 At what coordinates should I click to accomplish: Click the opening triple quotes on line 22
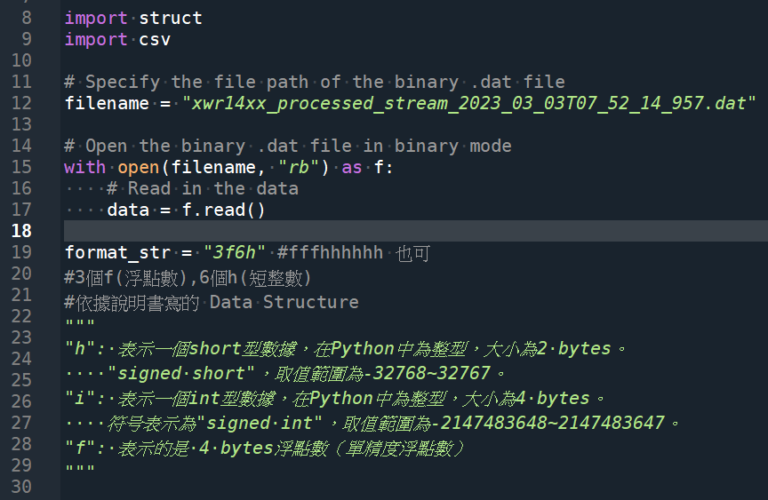click(x=80, y=324)
